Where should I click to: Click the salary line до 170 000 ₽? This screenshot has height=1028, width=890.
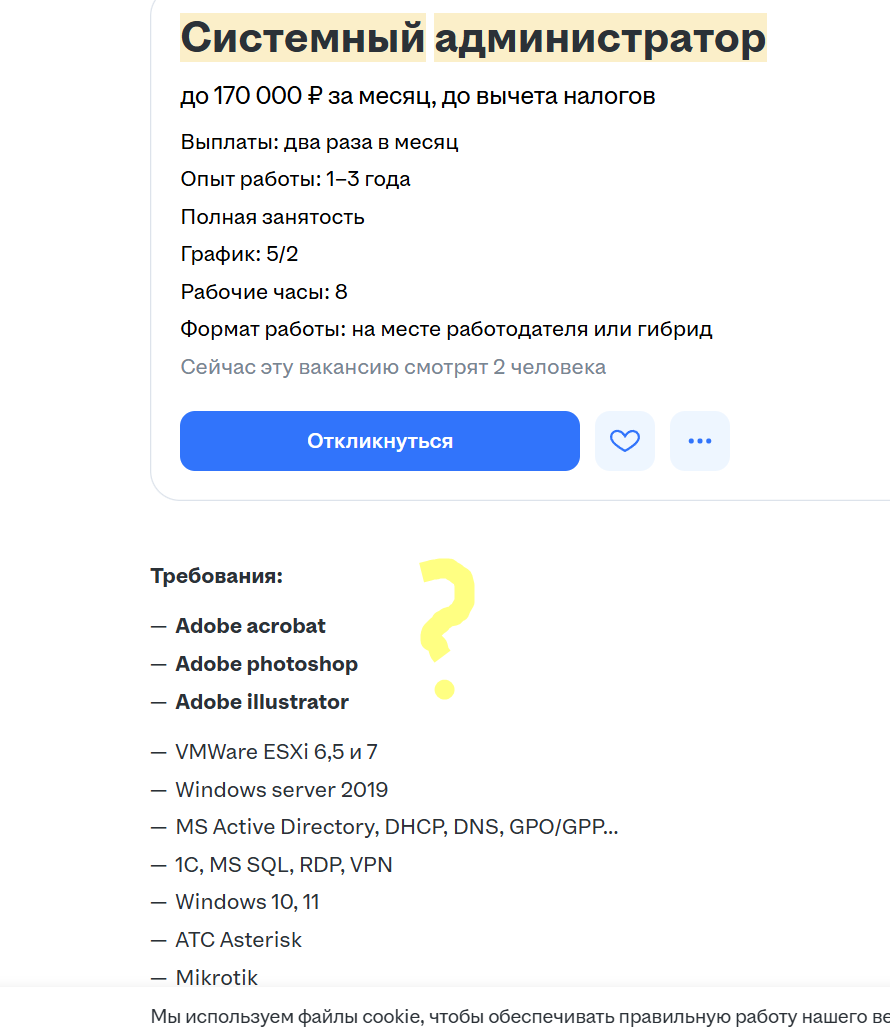pos(417,96)
